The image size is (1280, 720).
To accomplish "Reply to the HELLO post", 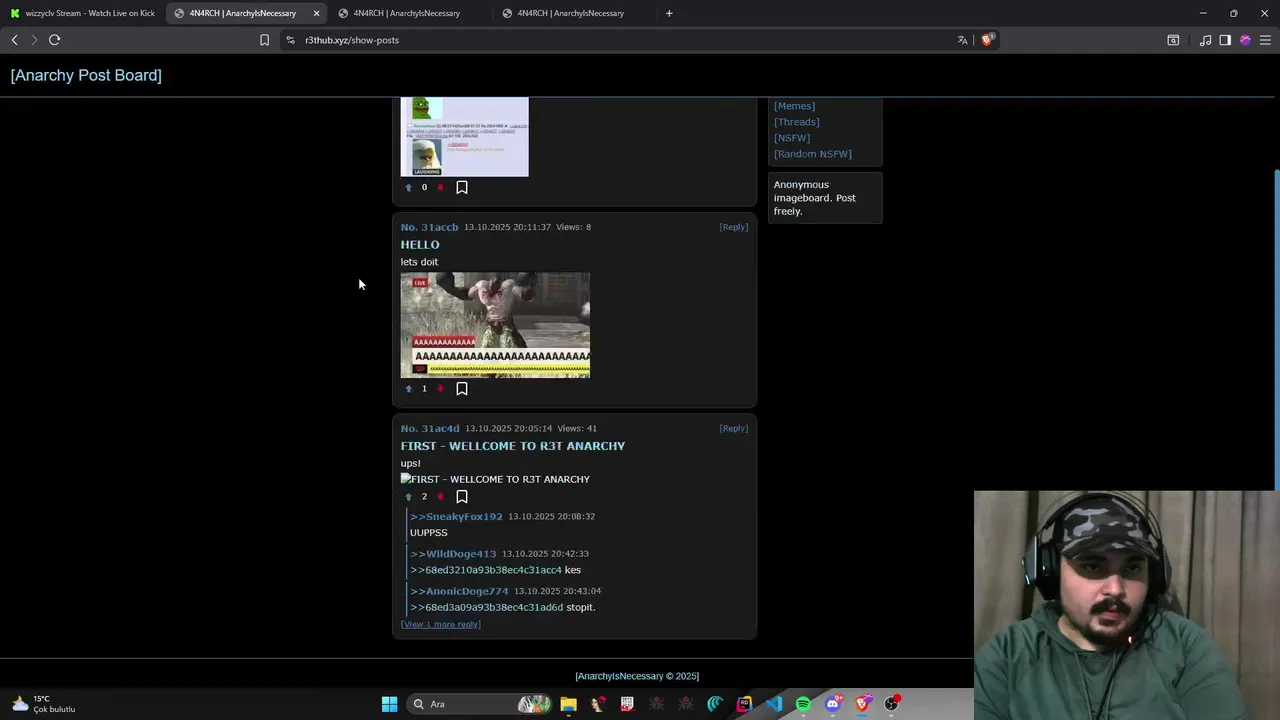I will tap(734, 227).
